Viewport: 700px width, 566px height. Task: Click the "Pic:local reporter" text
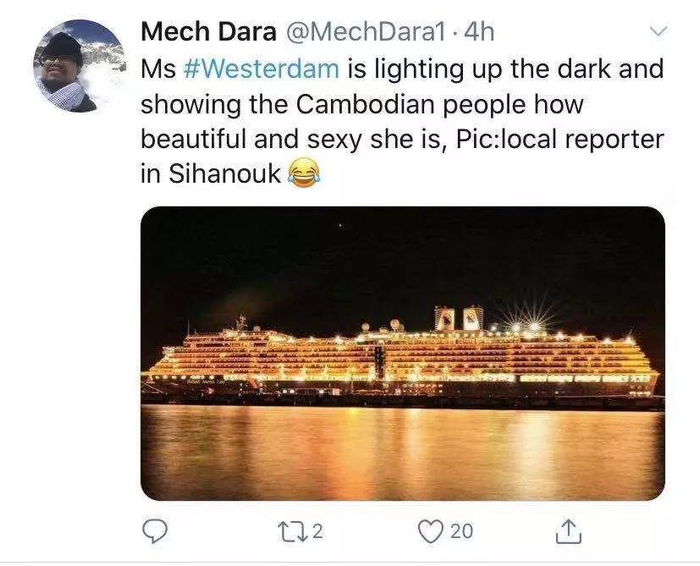[560, 139]
